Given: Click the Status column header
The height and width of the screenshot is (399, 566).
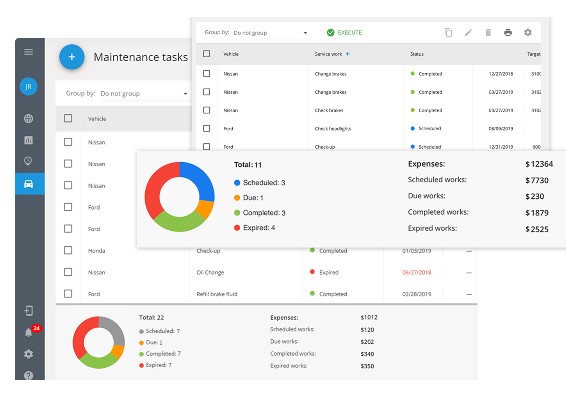Looking at the screenshot, I should tap(417, 54).
